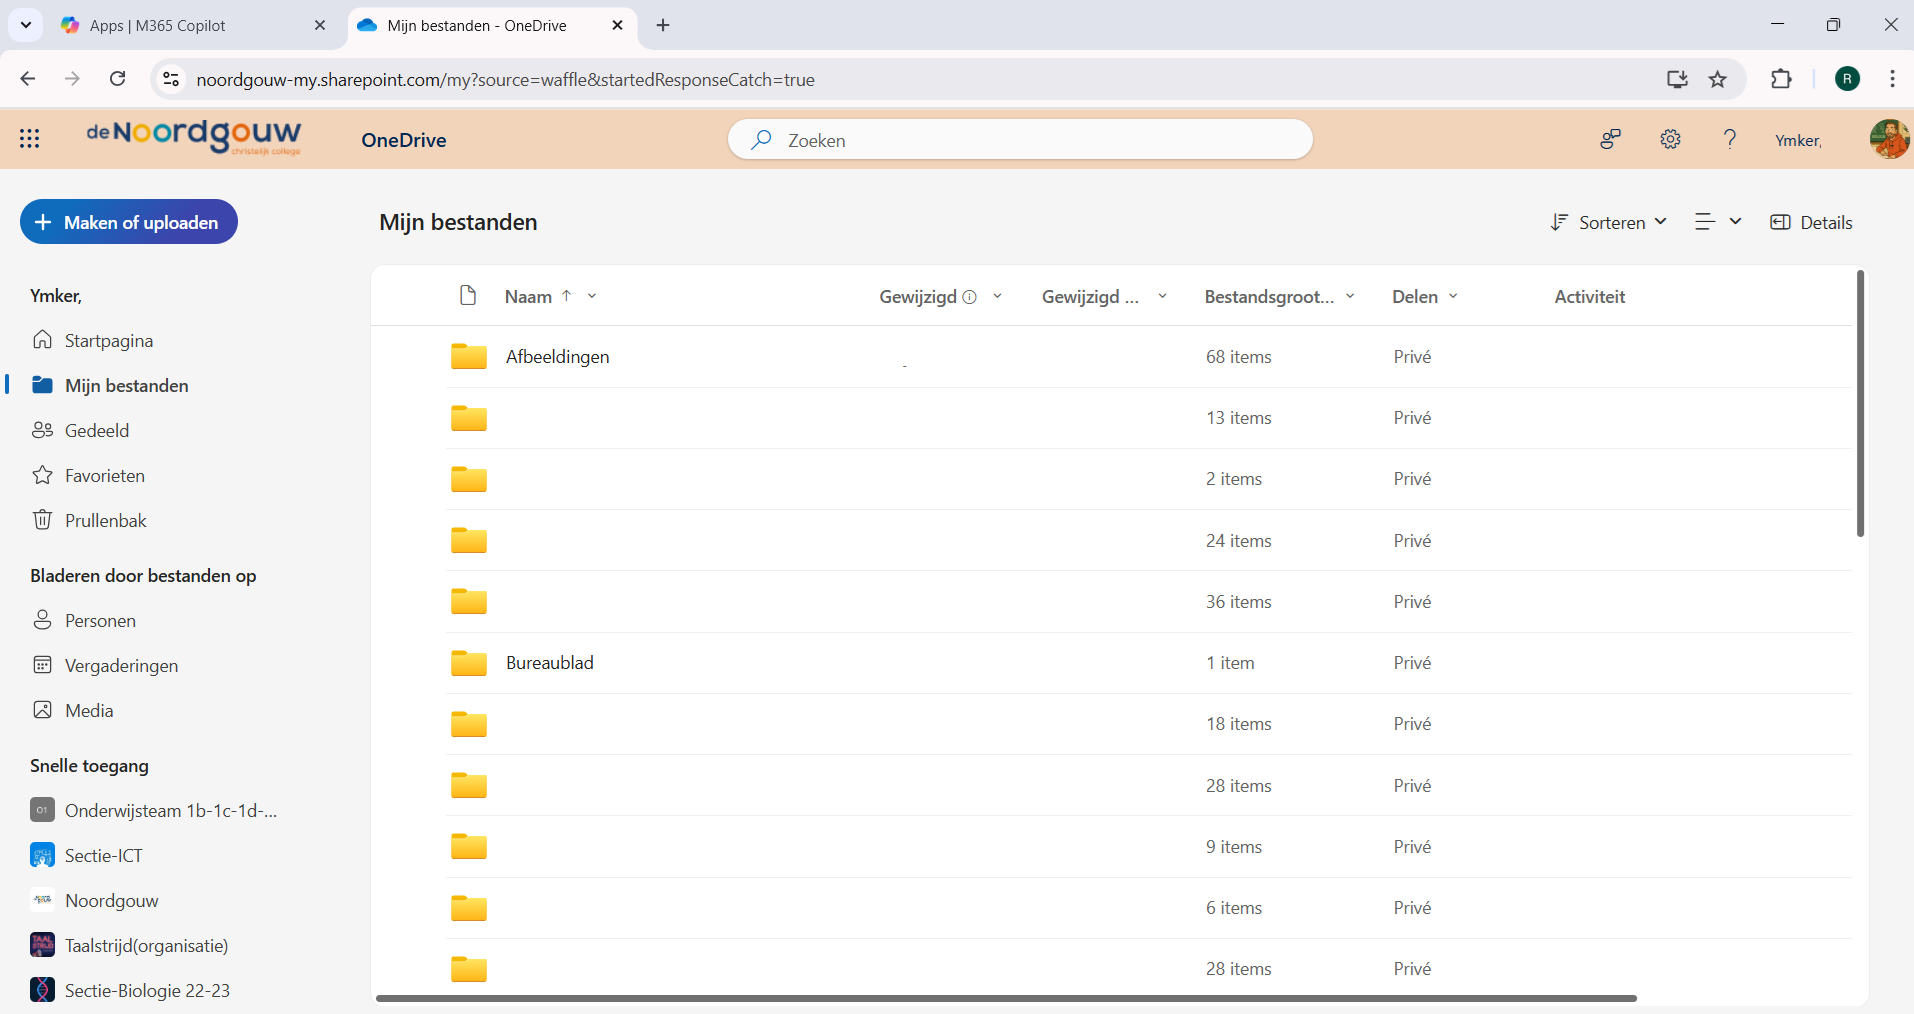Toggle the Details pane

click(1811, 222)
